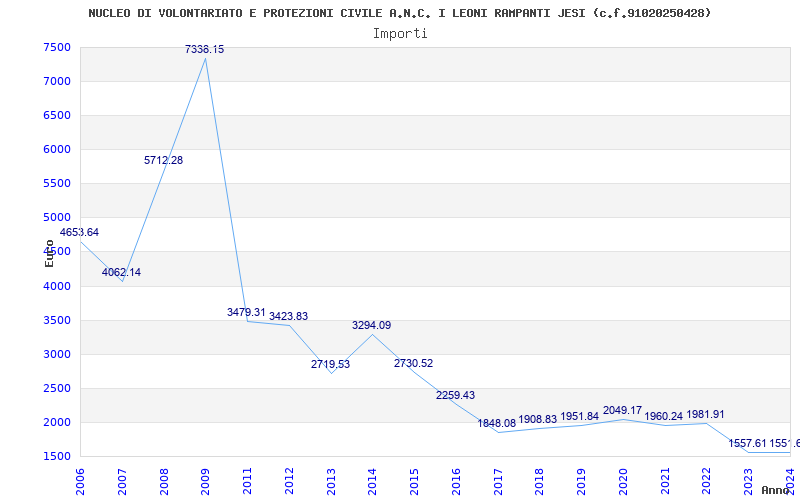Image resolution: width=800 pixels, height=500 pixels.
Task: Click the 4062.14 data label
Action: coord(121,272)
